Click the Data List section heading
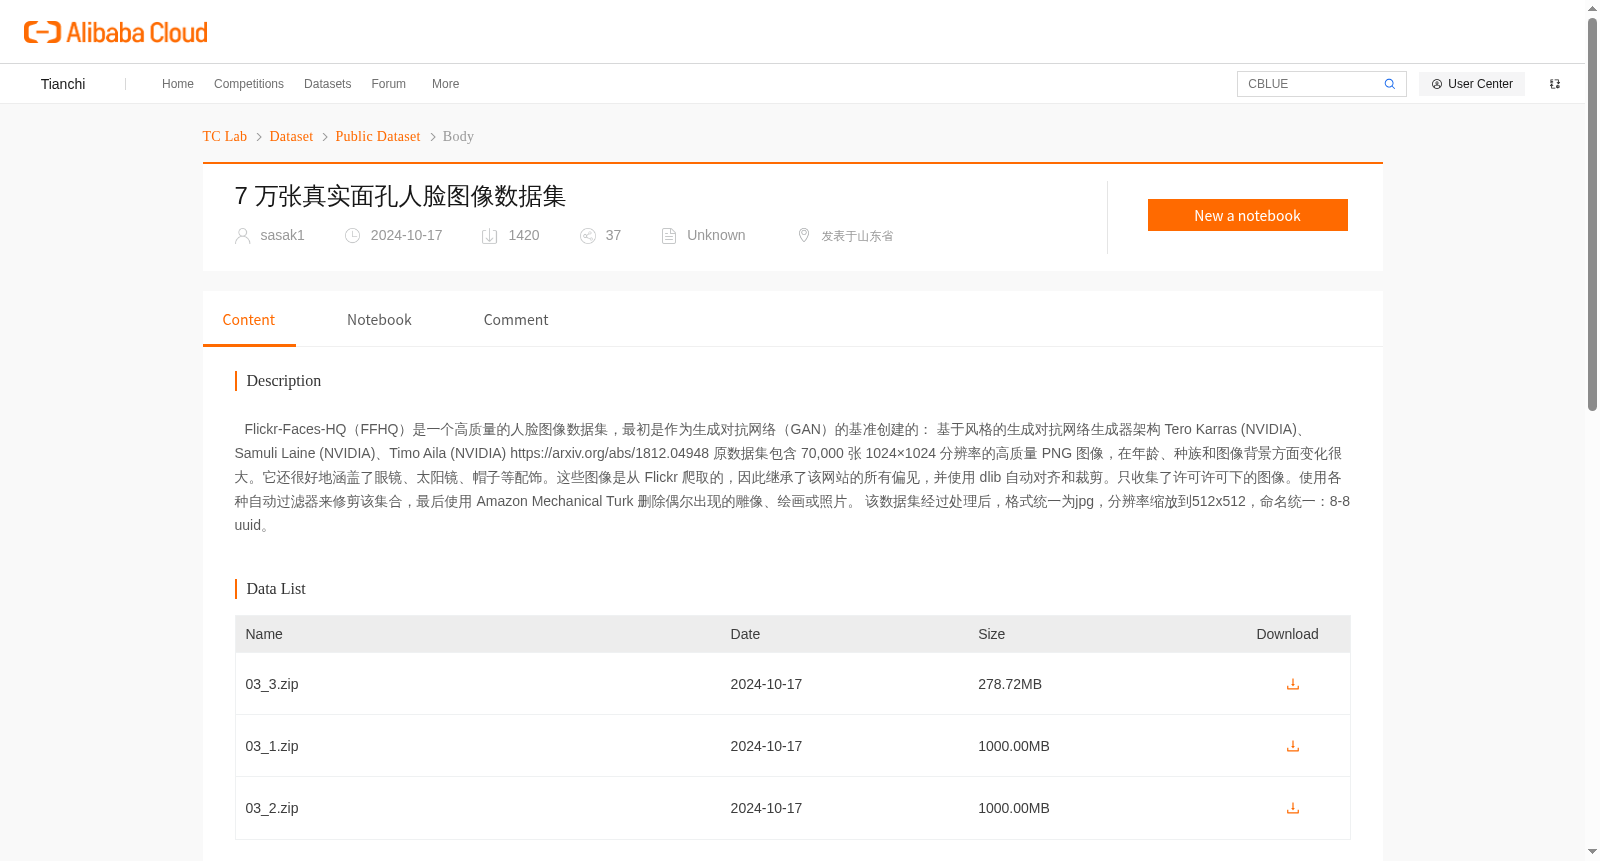Image resolution: width=1600 pixels, height=861 pixels. point(276,589)
